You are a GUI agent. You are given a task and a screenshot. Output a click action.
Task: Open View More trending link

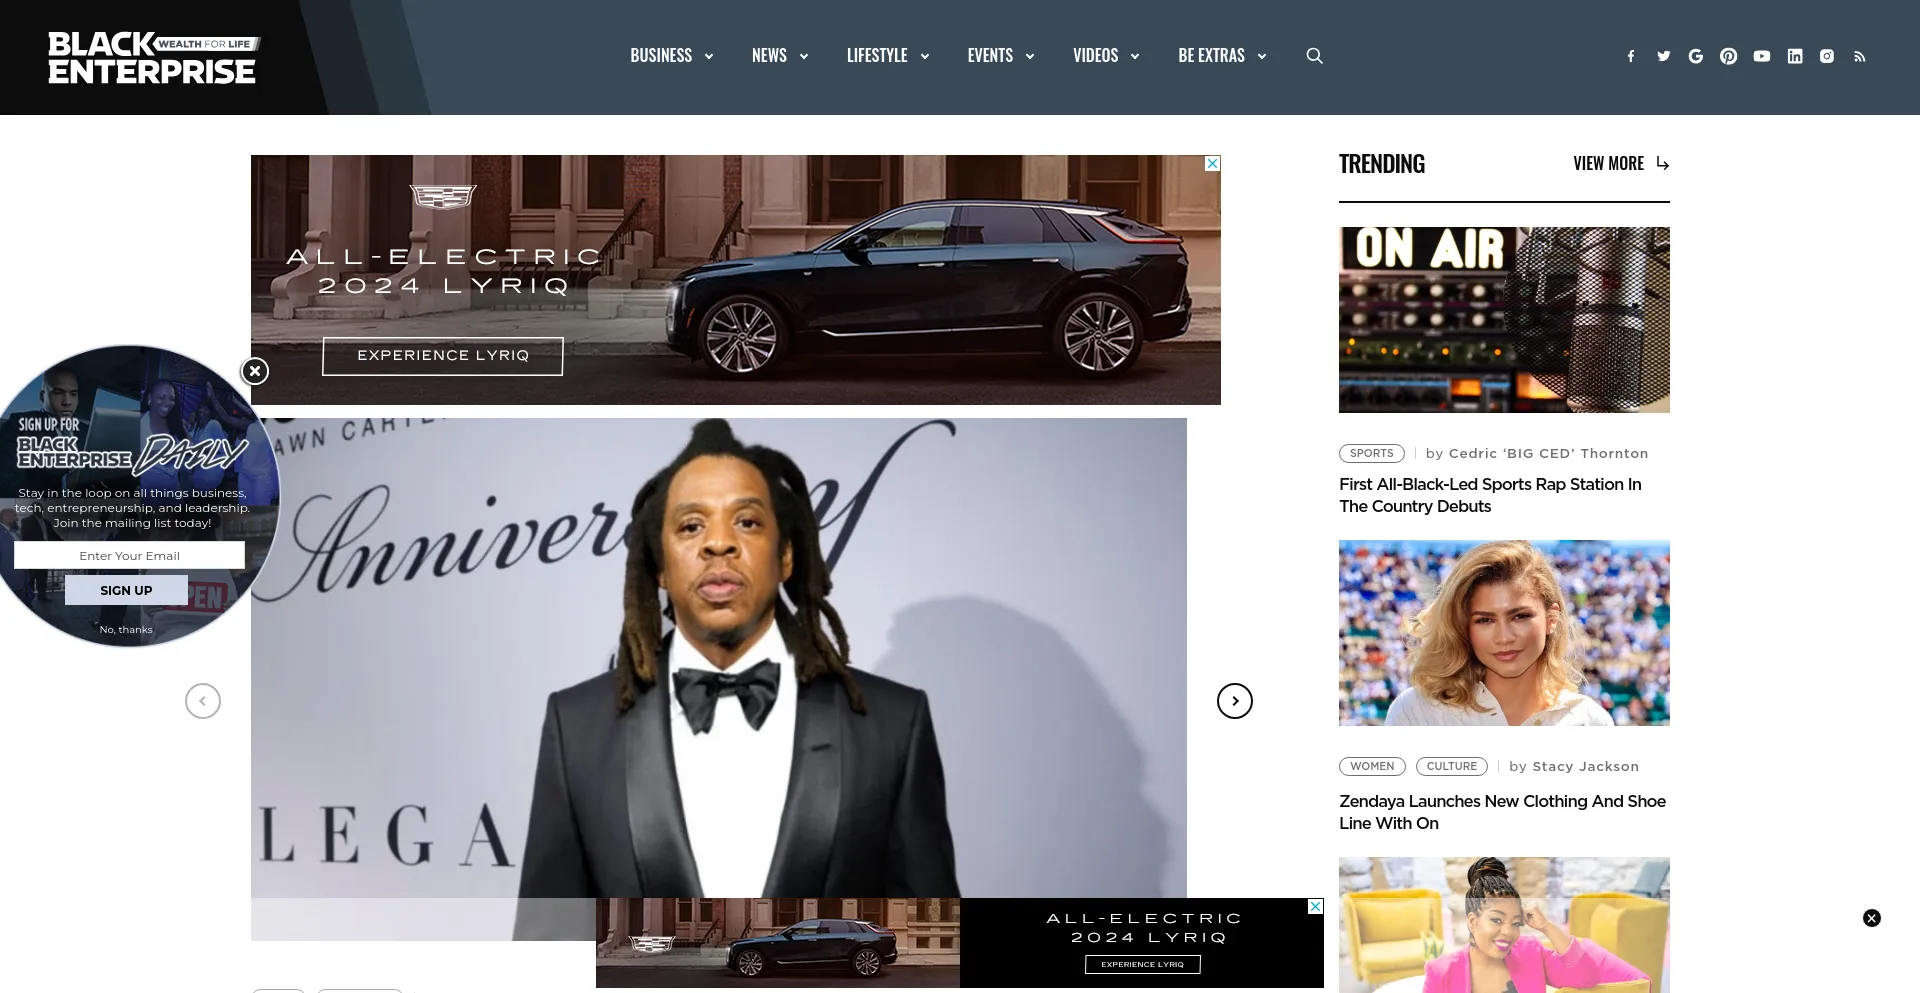1608,163
